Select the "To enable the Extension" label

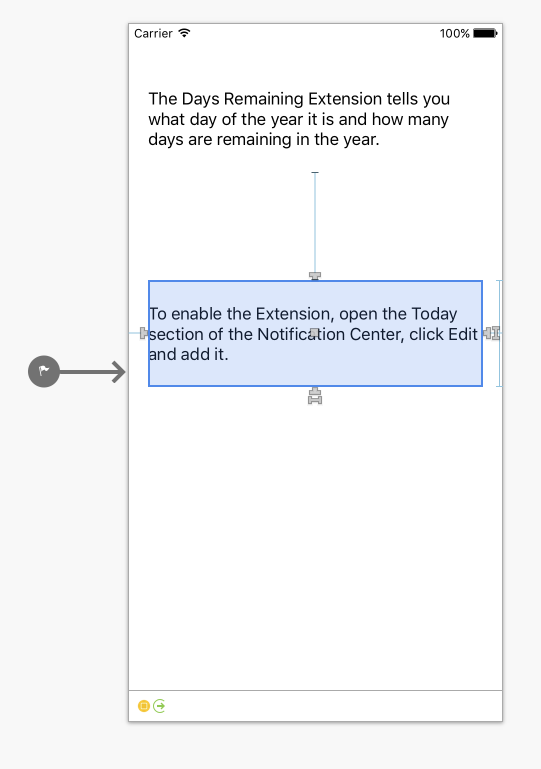click(315, 333)
